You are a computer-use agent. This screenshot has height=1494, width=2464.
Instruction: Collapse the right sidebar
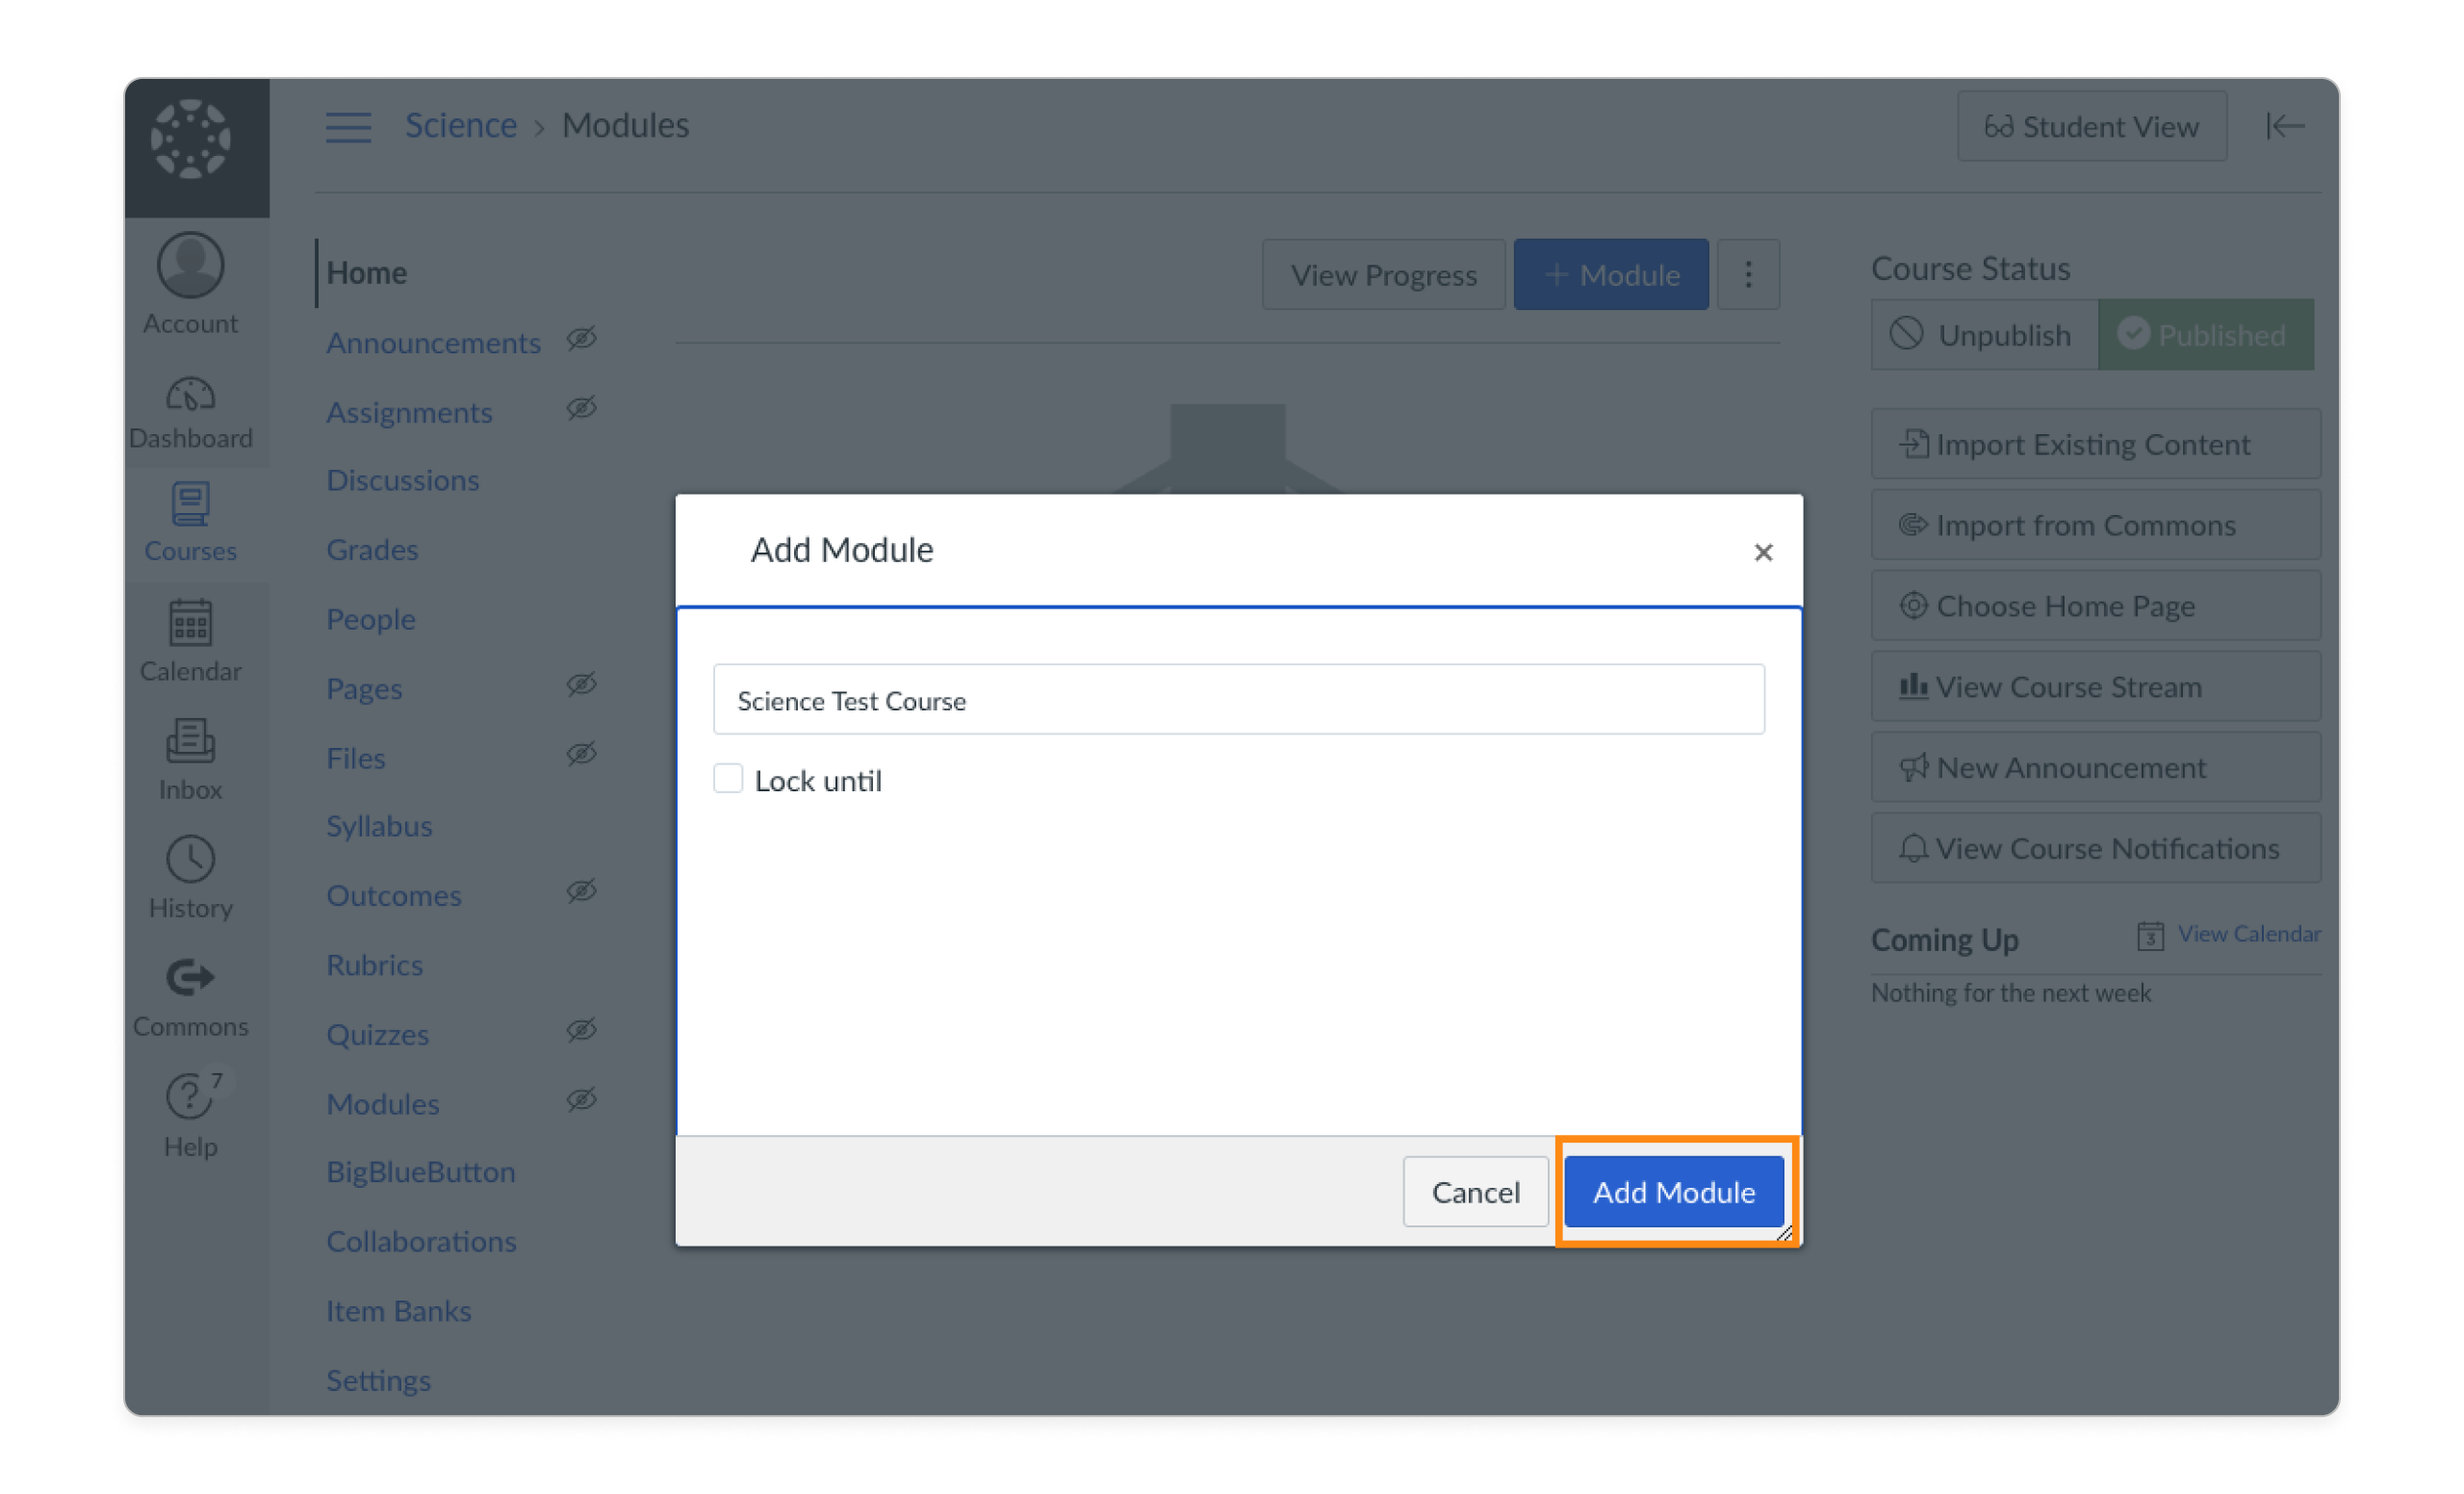coord(2286,126)
